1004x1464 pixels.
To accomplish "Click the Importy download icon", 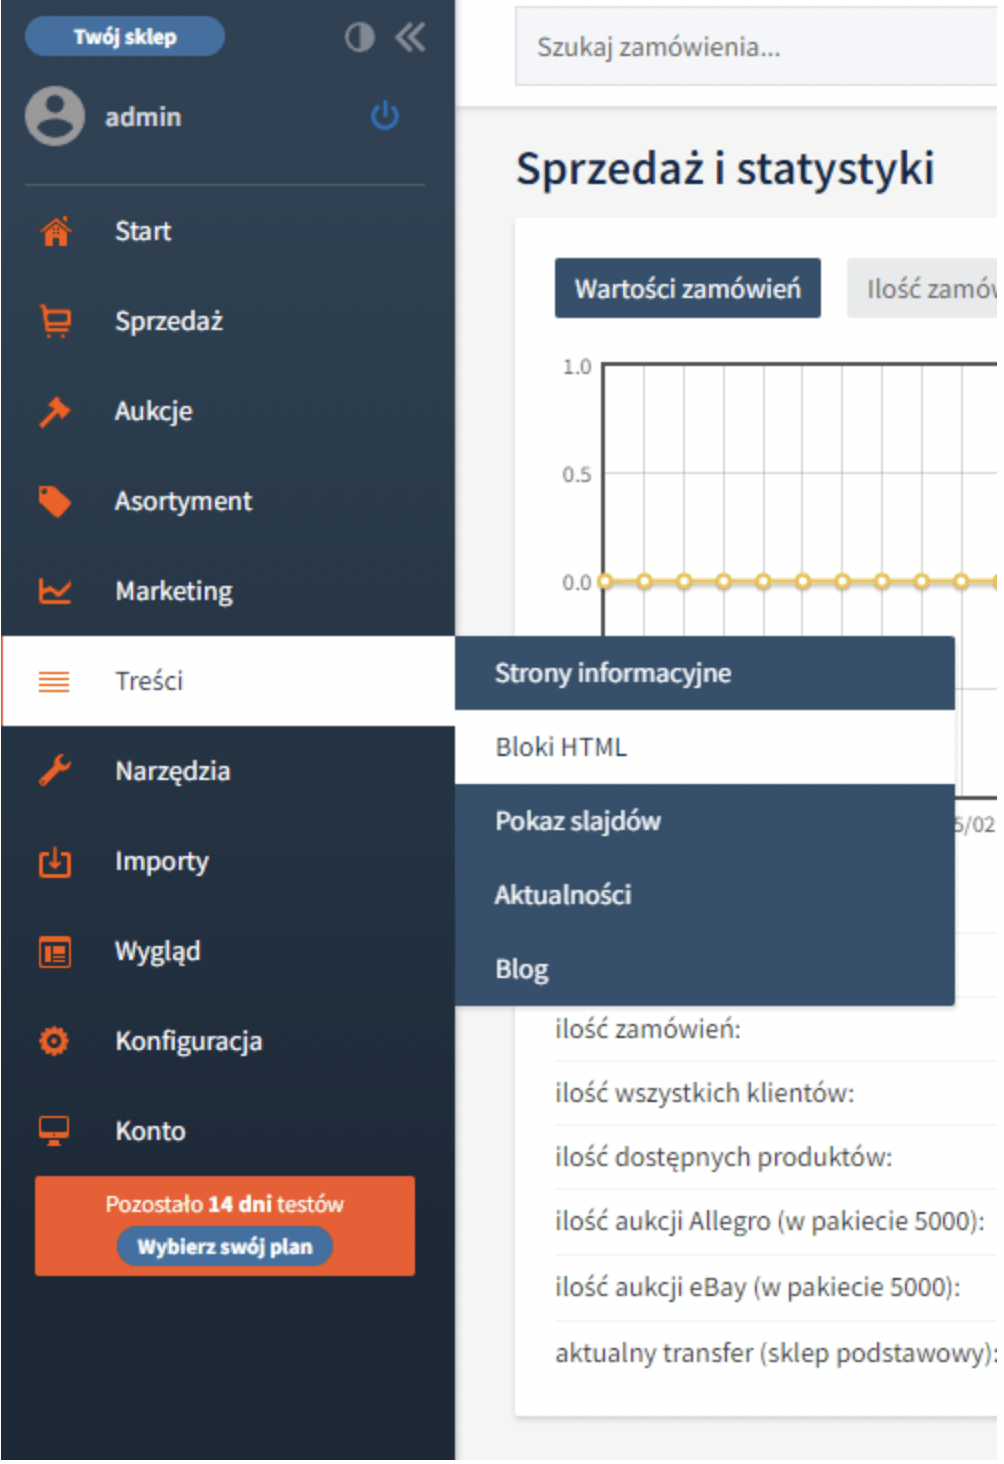I will click(x=55, y=861).
